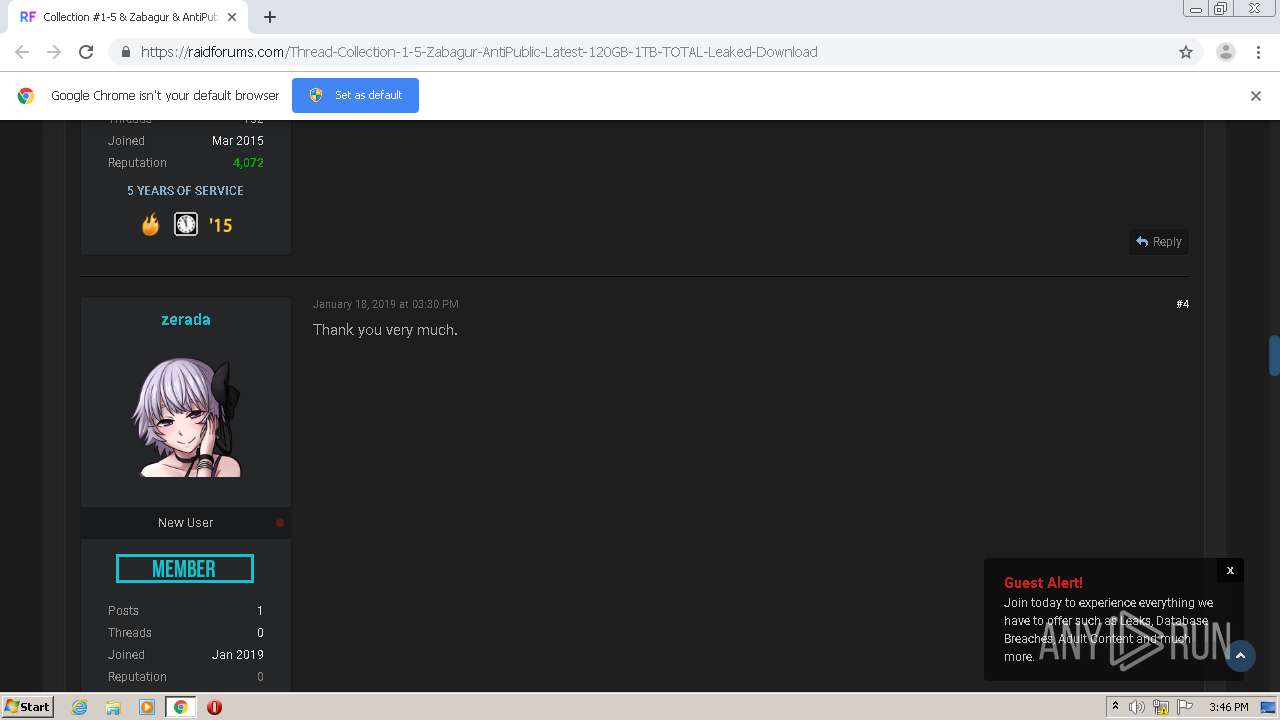Reload the raidforums page

(x=86, y=52)
